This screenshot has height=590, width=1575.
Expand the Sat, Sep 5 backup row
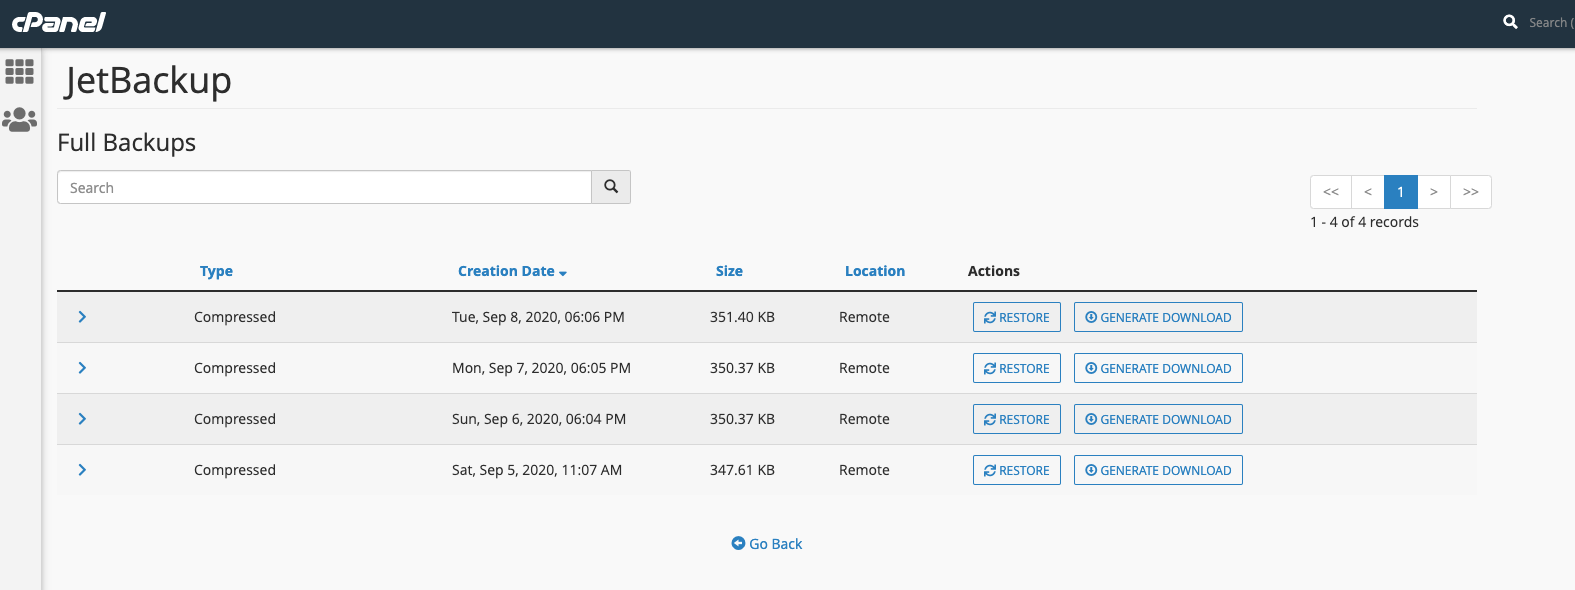(x=82, y=470)
